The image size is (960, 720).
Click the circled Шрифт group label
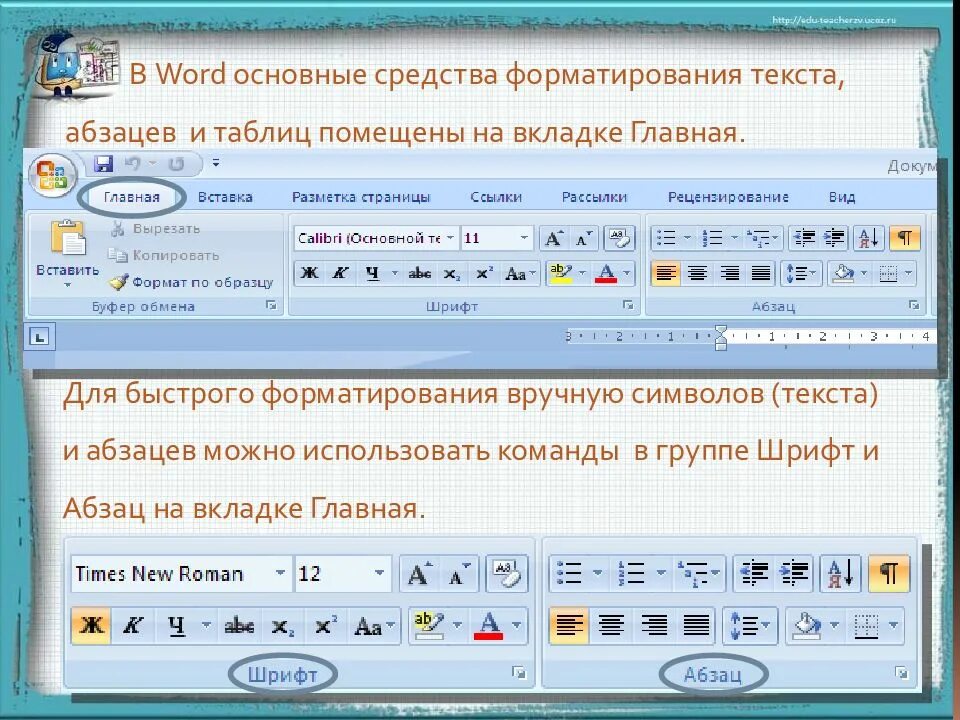[x=283, y=675]
